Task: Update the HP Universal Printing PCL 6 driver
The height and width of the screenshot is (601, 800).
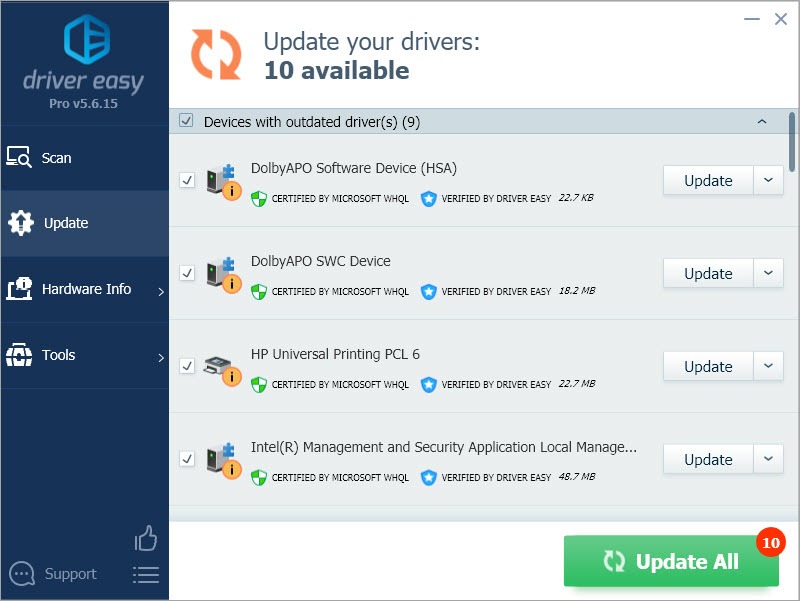Action: (x=707, y=366)
